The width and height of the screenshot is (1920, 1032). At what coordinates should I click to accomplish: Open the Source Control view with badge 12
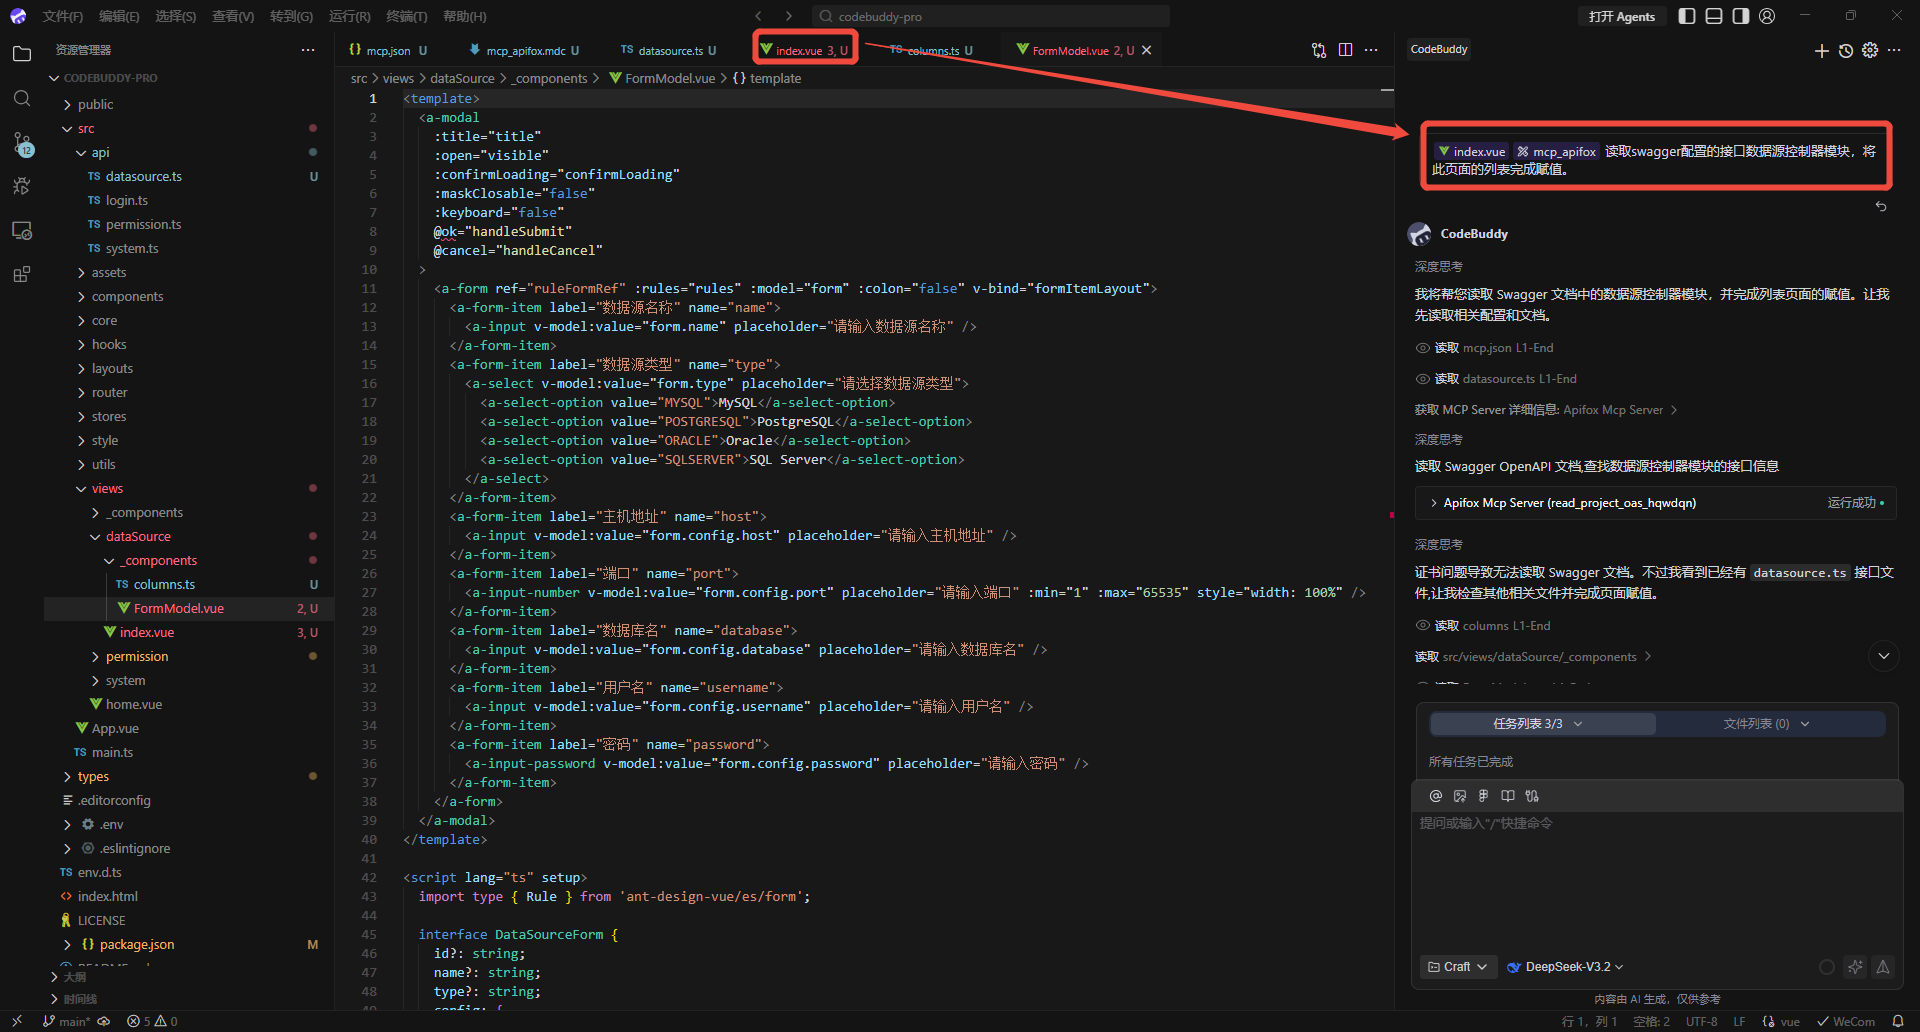click(22, 144)
